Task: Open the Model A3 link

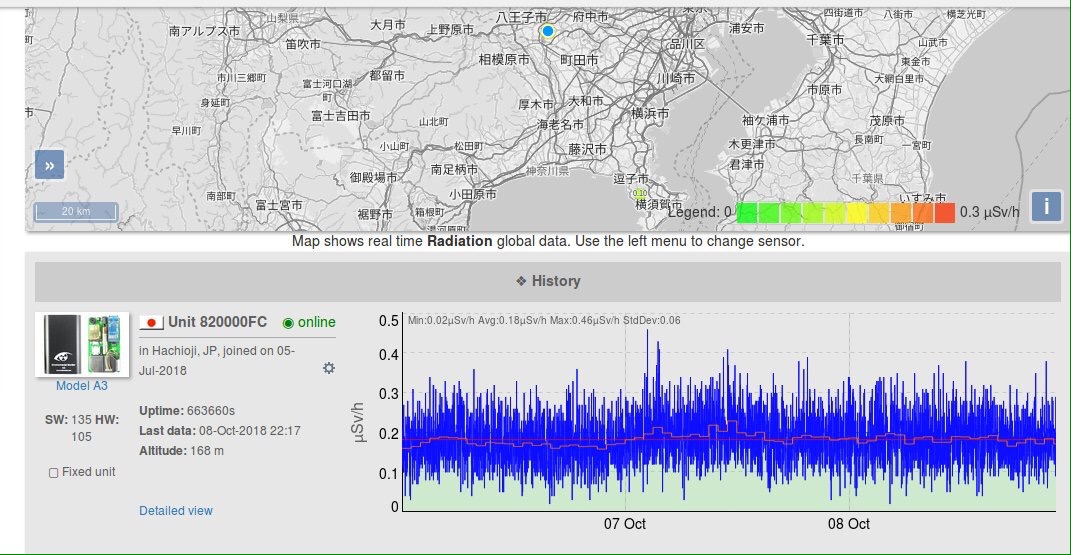Action: [81, 385]
